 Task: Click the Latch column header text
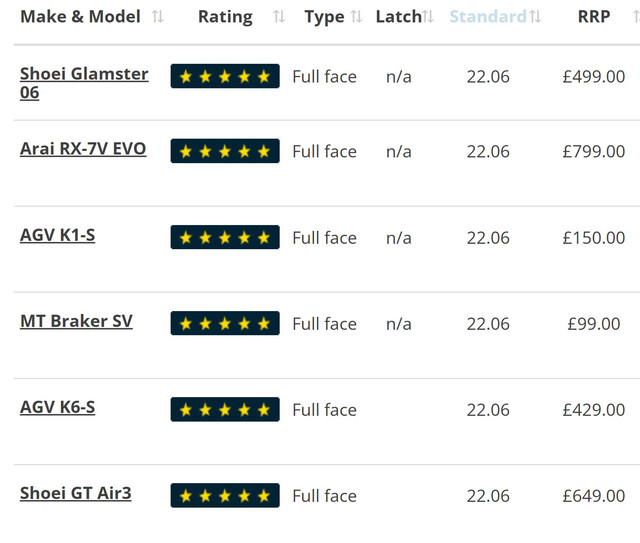point(399,17)
